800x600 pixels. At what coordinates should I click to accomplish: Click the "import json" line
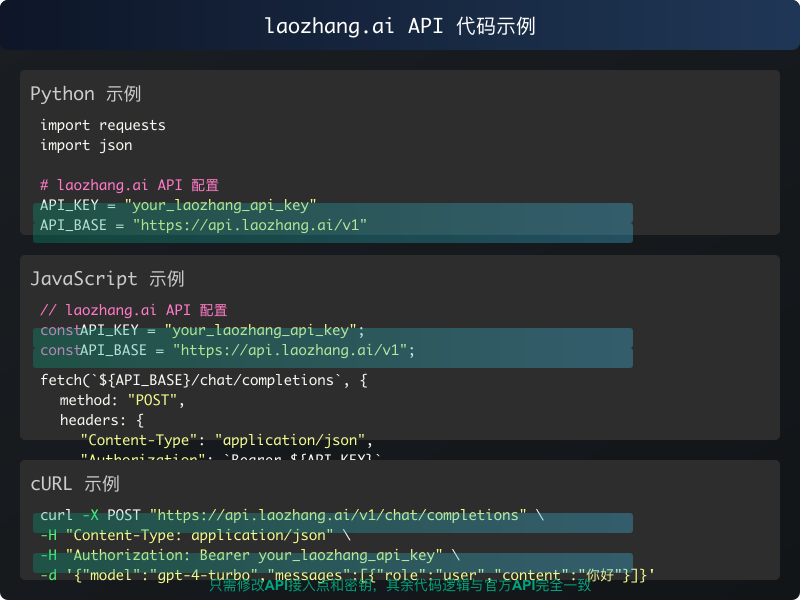pos(86,145)
